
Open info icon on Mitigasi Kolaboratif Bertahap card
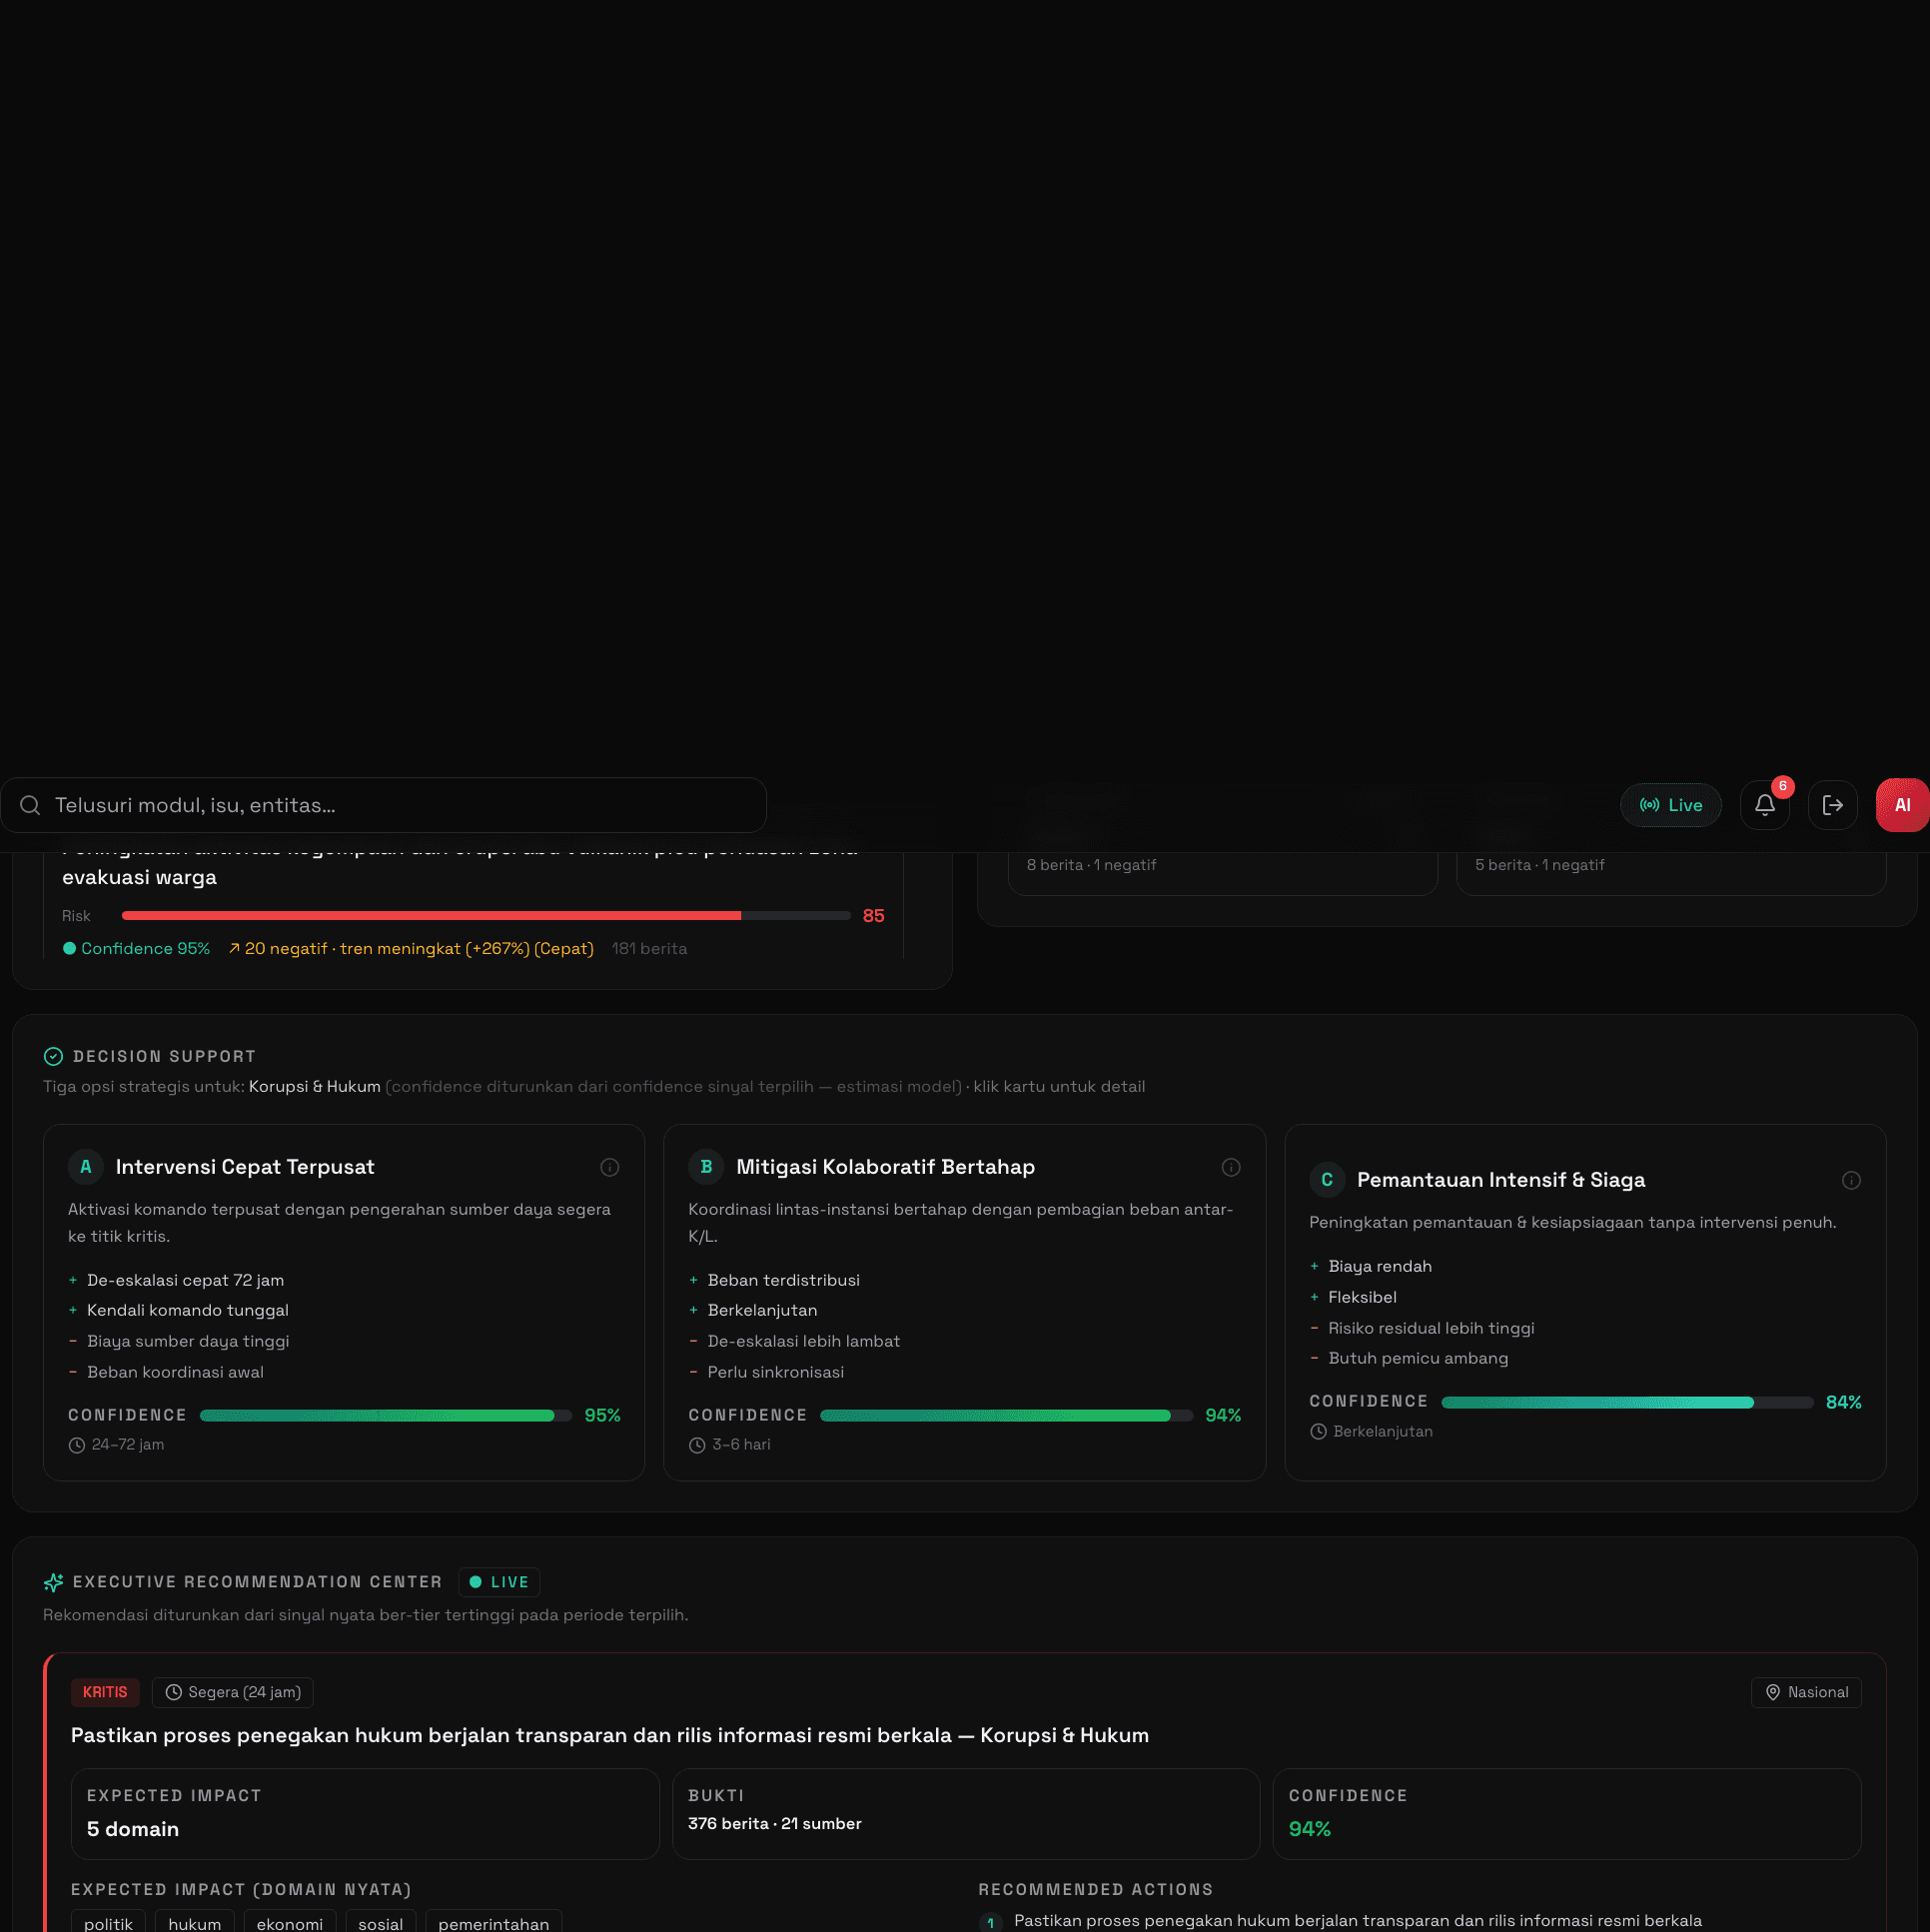click(1231, 1167)
